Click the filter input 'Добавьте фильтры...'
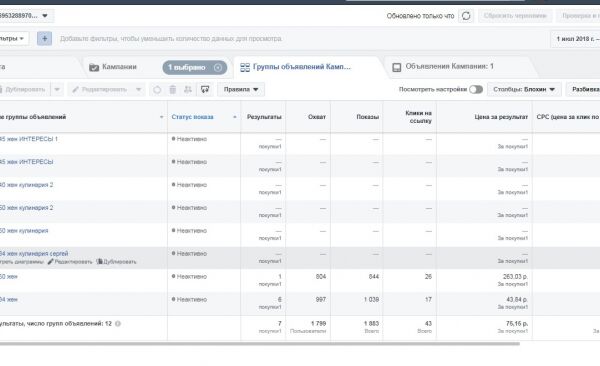 (171, 39)
